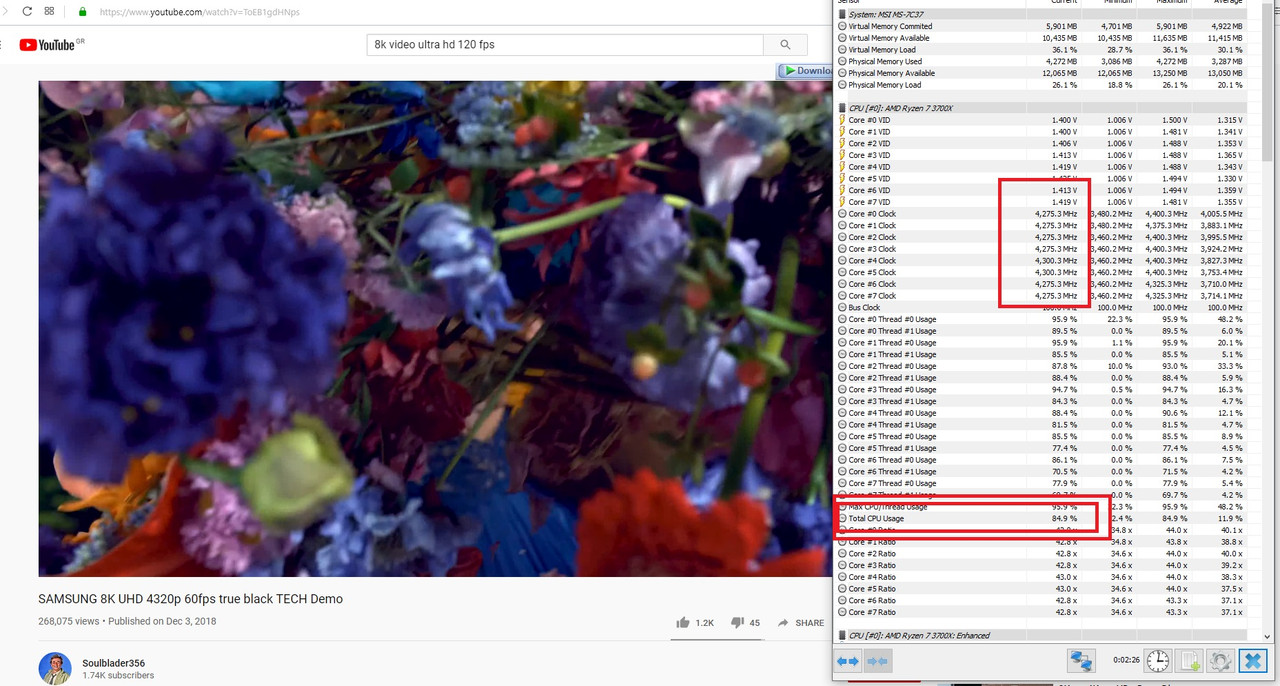The width and height of the screenshot is (1280, 686).
Task: Collapse the AMD Ryzen 7 3700X: Enhanced group
Action: coord(842,636)
